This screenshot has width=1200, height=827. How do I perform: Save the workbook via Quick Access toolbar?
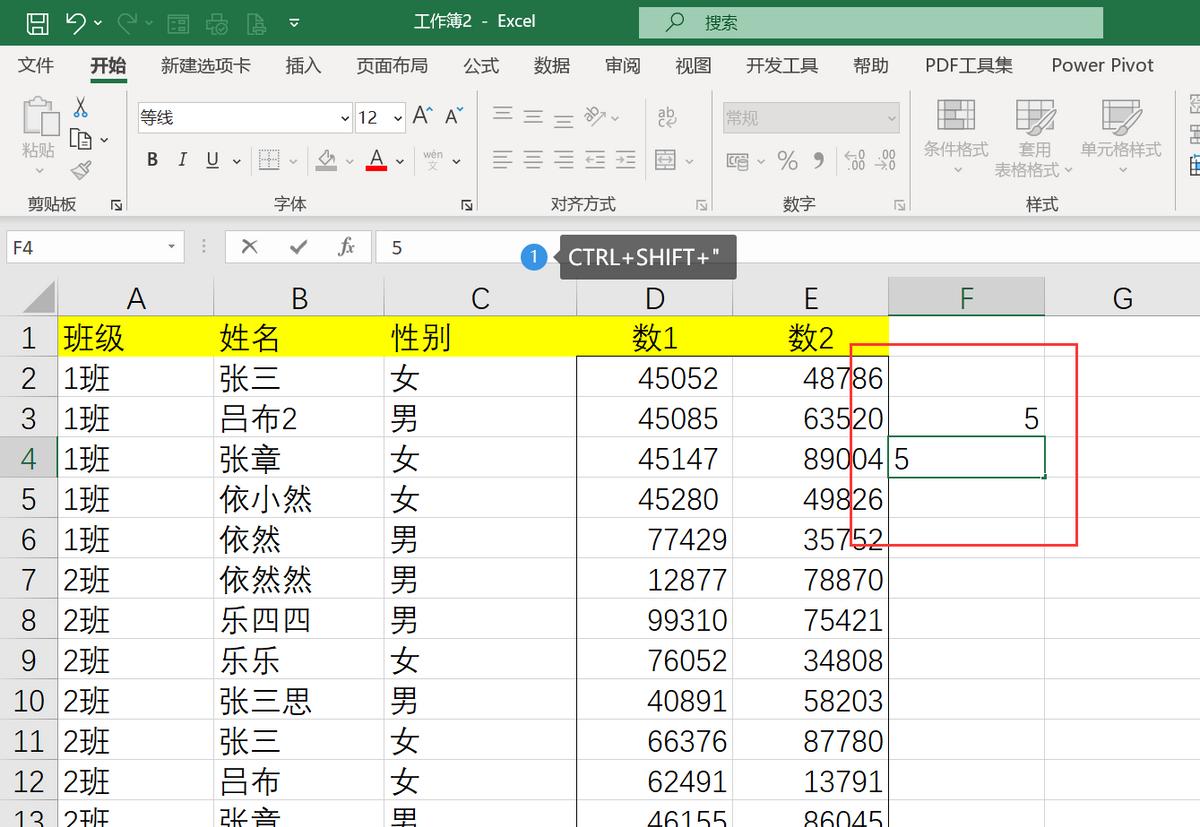(38, 21)
